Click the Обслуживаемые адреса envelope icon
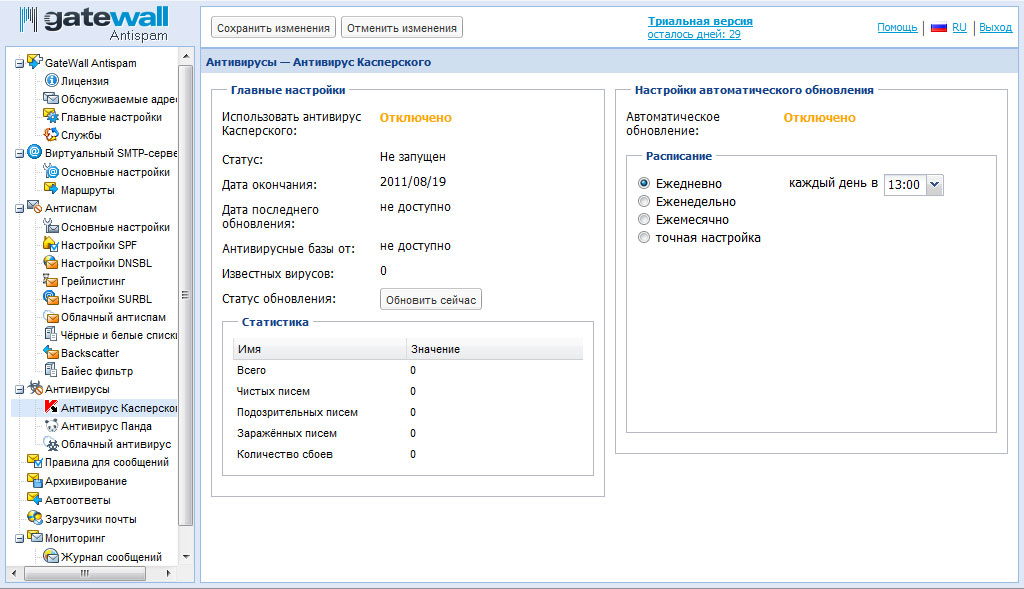1024x589 pixels. point(52,99)
